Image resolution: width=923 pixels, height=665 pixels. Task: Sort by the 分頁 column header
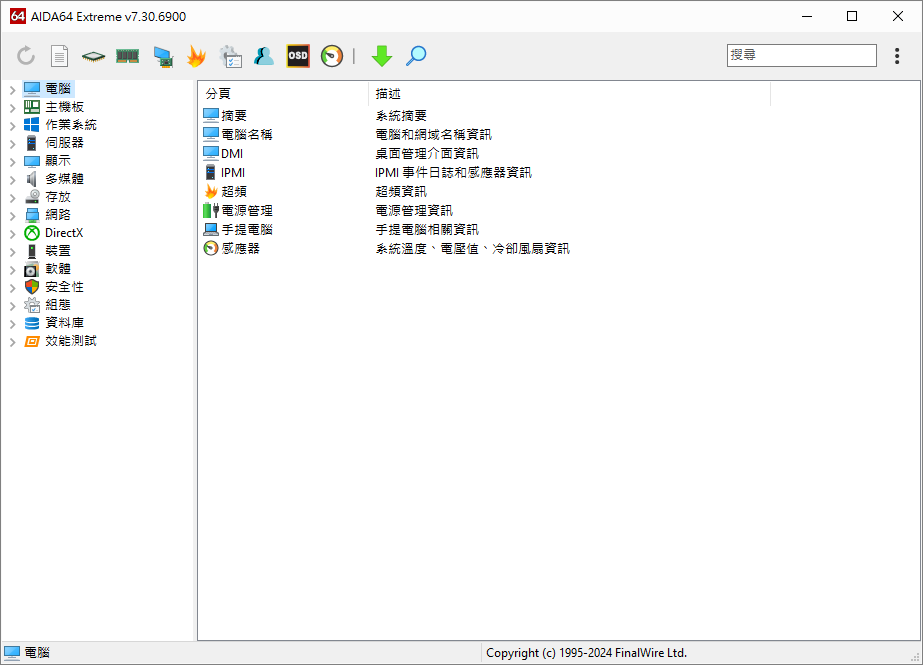pos(283,94)
